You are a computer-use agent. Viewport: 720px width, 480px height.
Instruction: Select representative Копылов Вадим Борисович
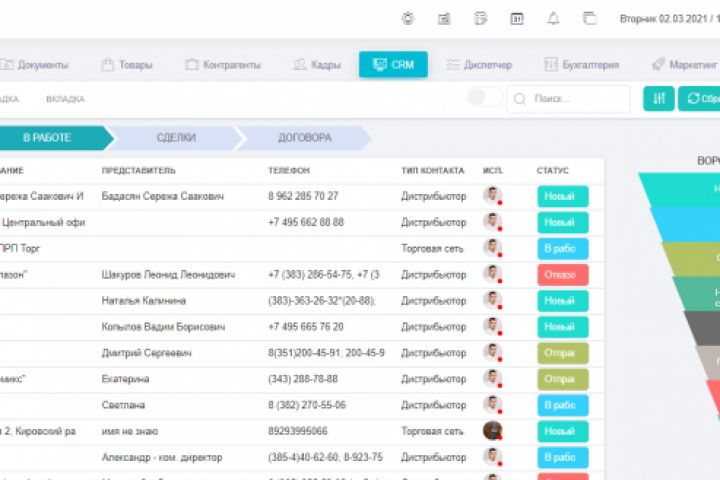[163, 327]
